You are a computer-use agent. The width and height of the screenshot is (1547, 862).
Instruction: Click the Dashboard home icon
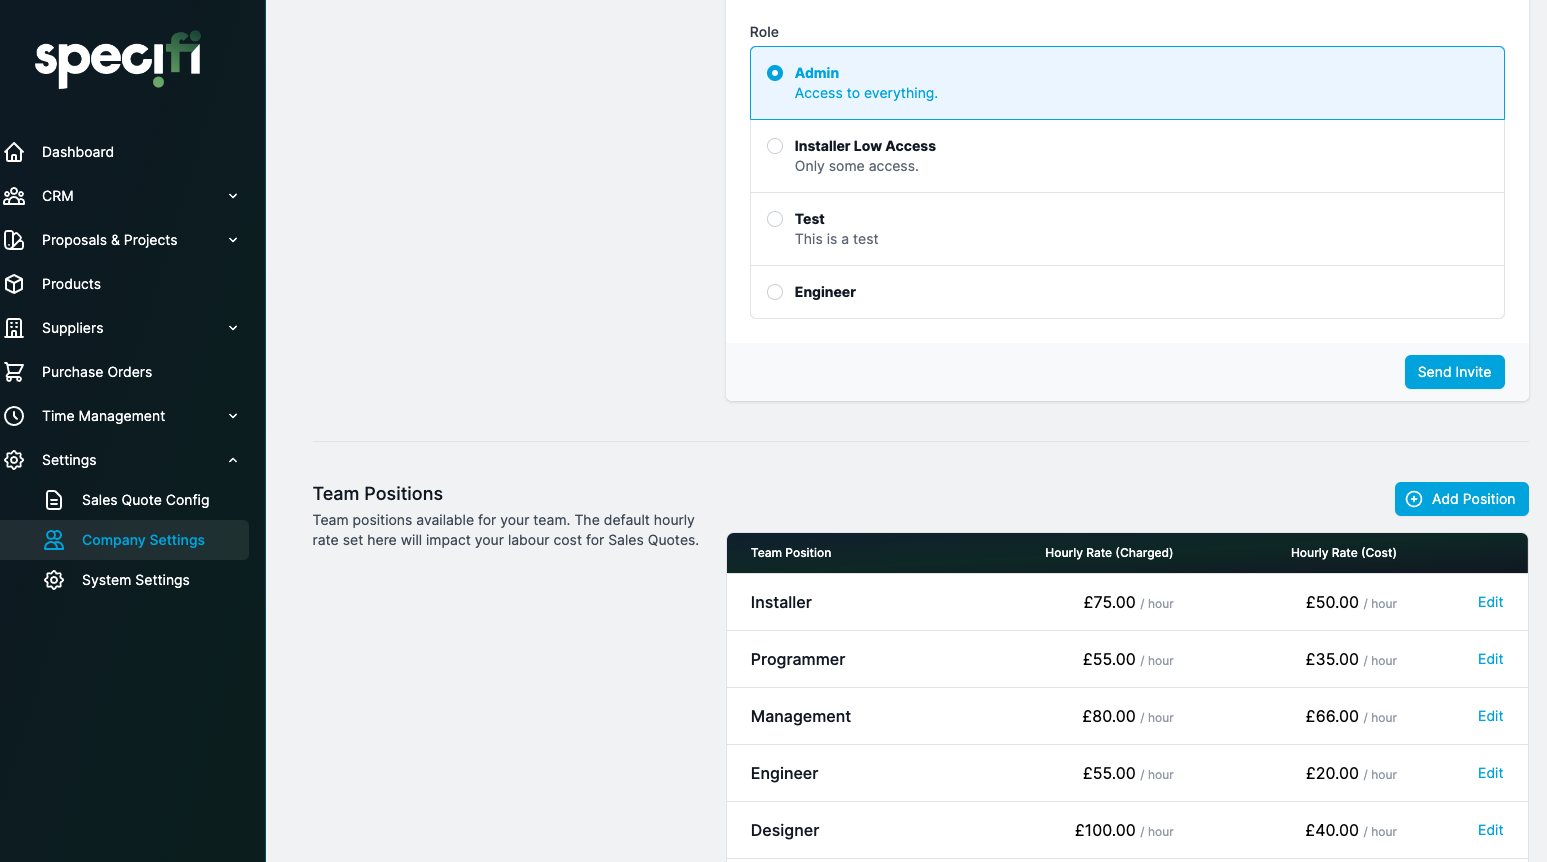click(x=14, y=152)
